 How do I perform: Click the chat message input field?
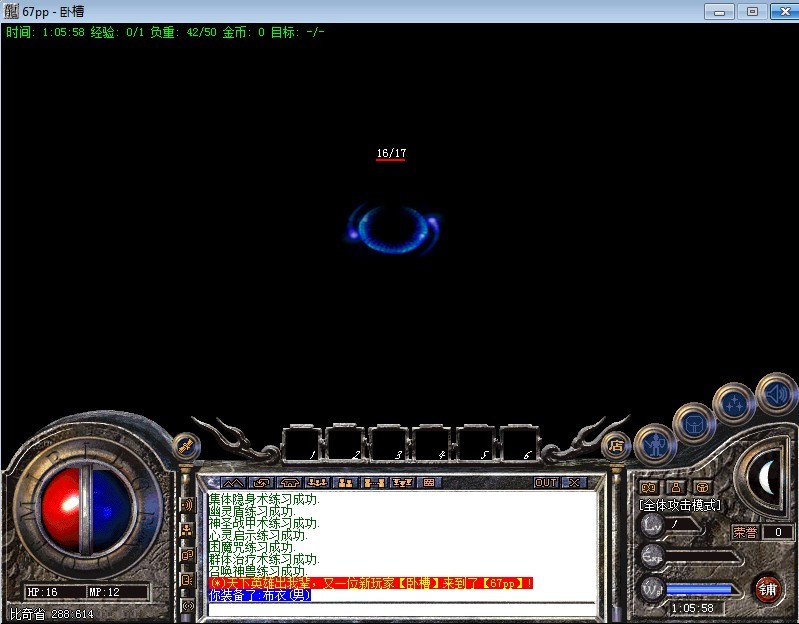pos(403,610)
